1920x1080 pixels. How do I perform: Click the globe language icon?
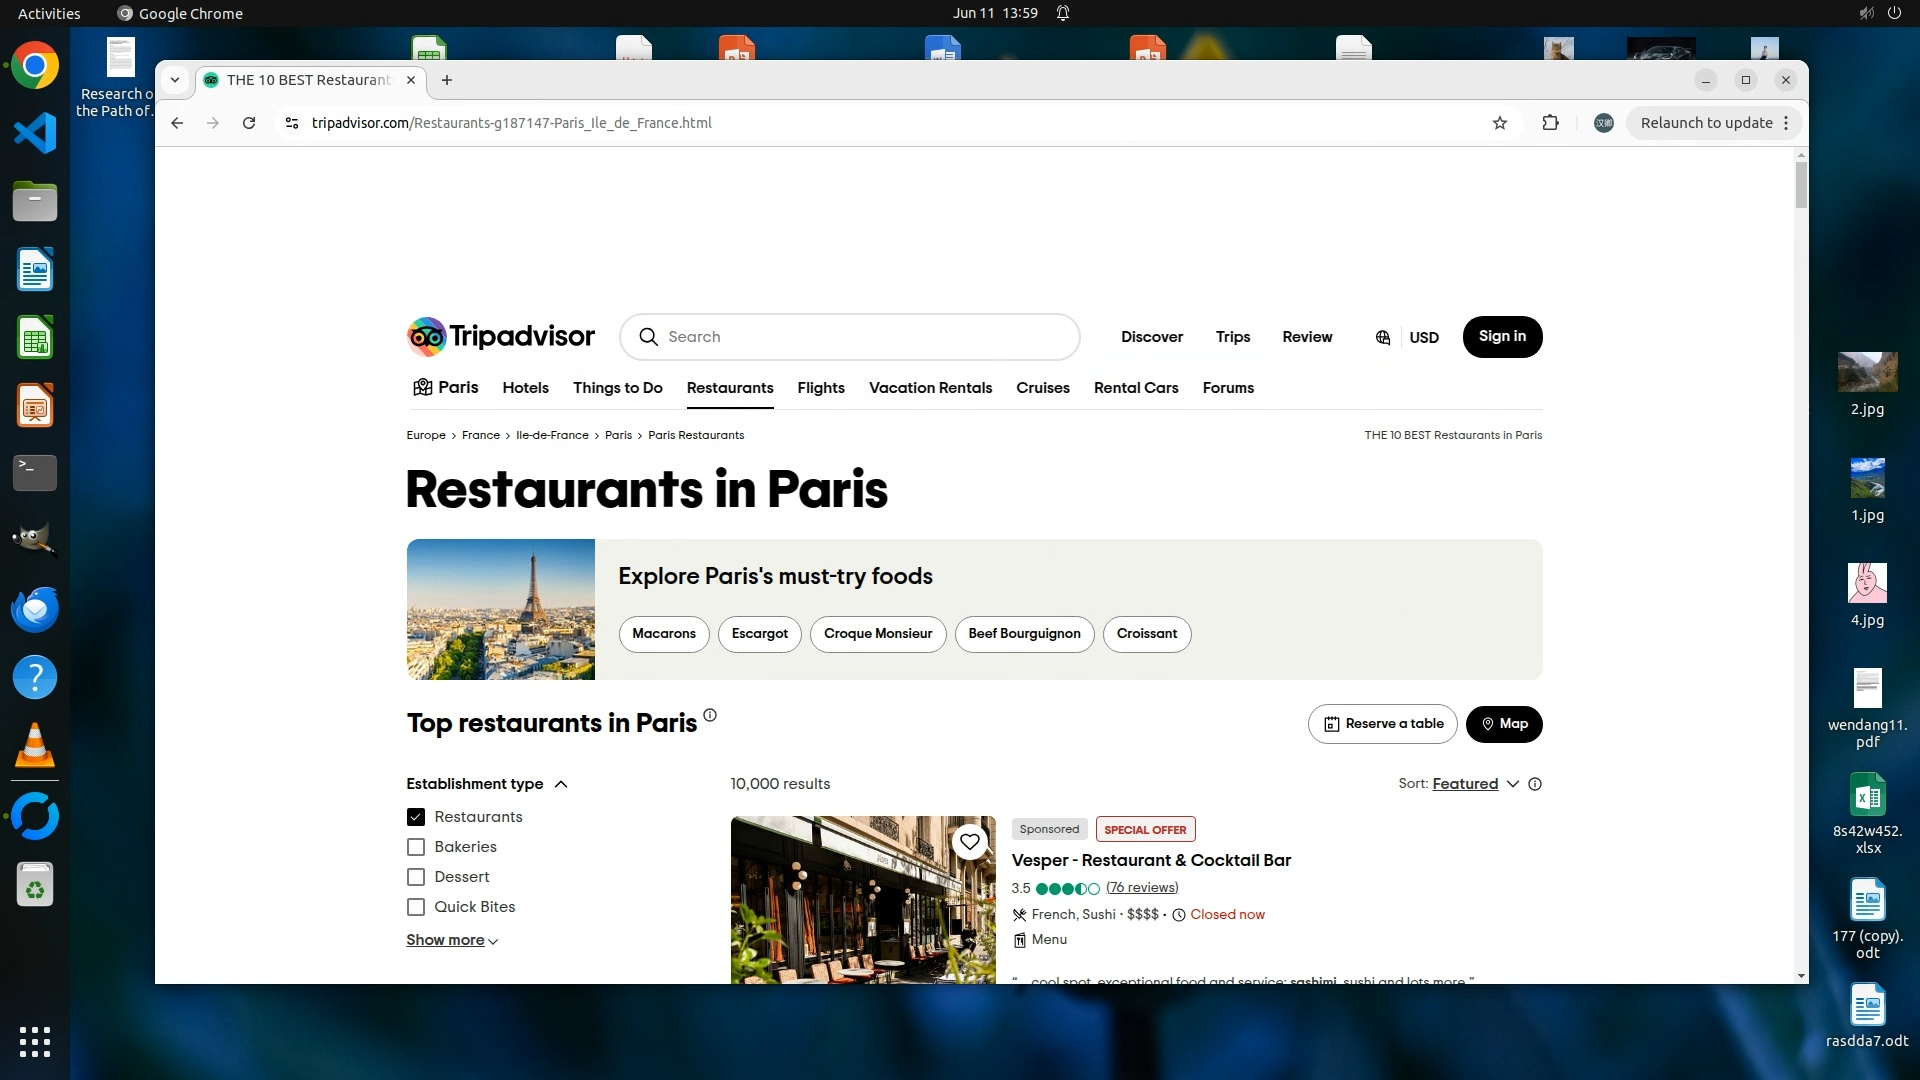coord(1383,338)
